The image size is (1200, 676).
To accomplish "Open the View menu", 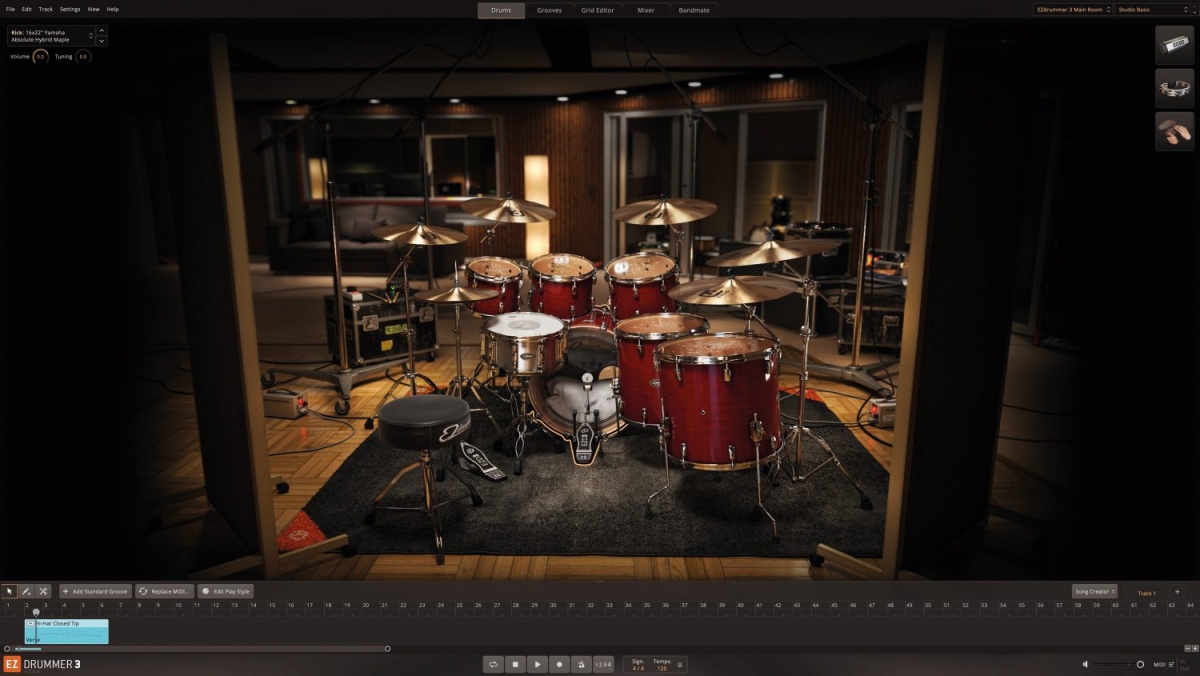I will 93,9.
